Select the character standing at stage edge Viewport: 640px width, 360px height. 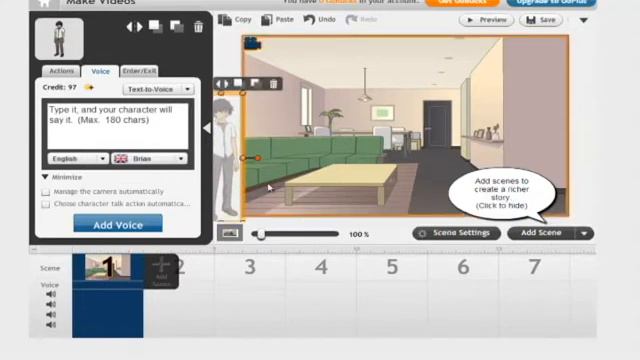pos(227,157)
